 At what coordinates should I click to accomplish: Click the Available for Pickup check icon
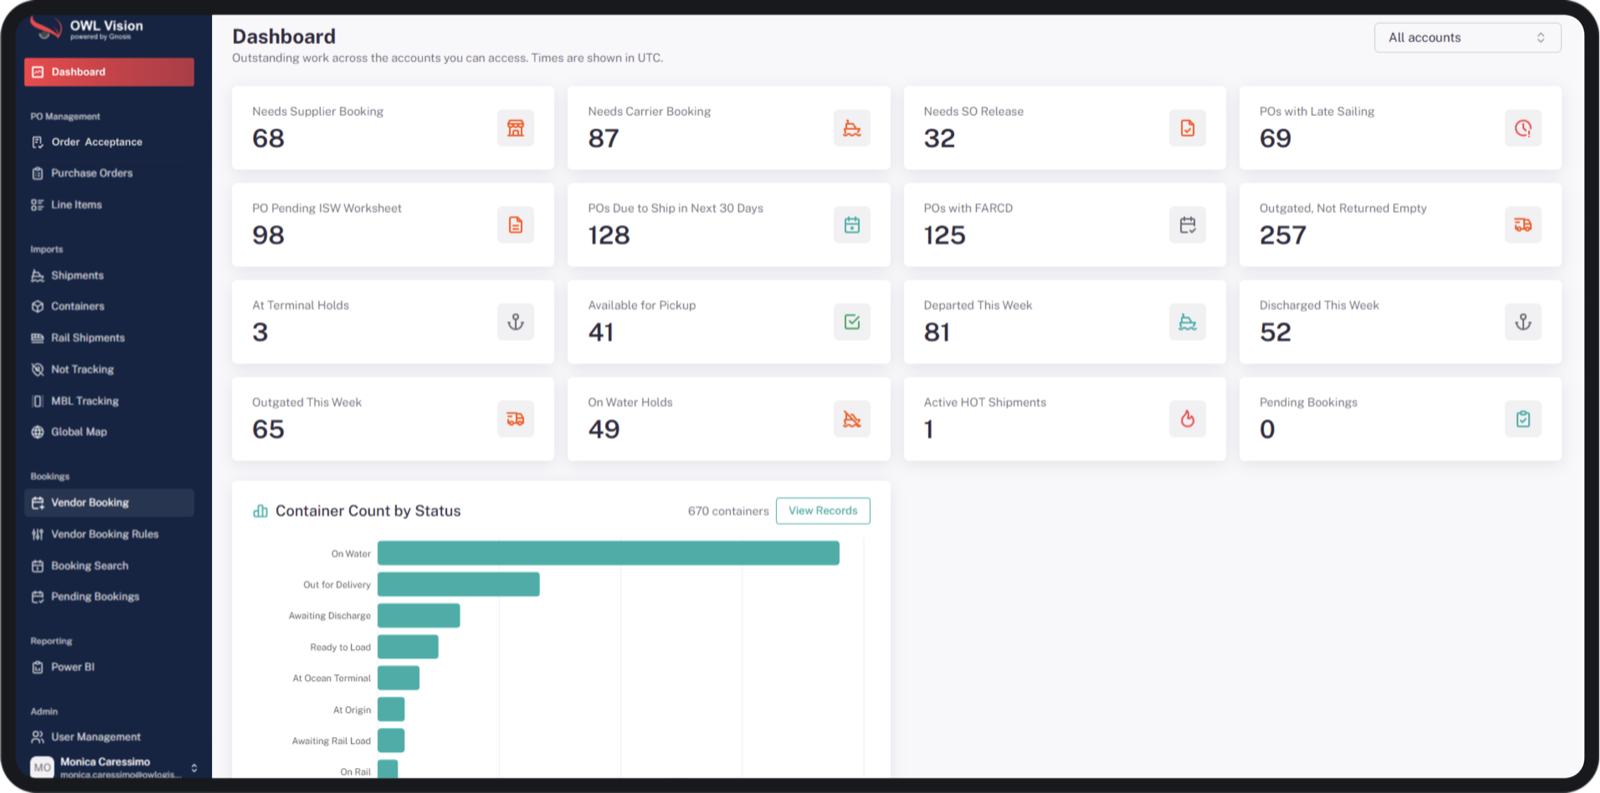(851, 322)
